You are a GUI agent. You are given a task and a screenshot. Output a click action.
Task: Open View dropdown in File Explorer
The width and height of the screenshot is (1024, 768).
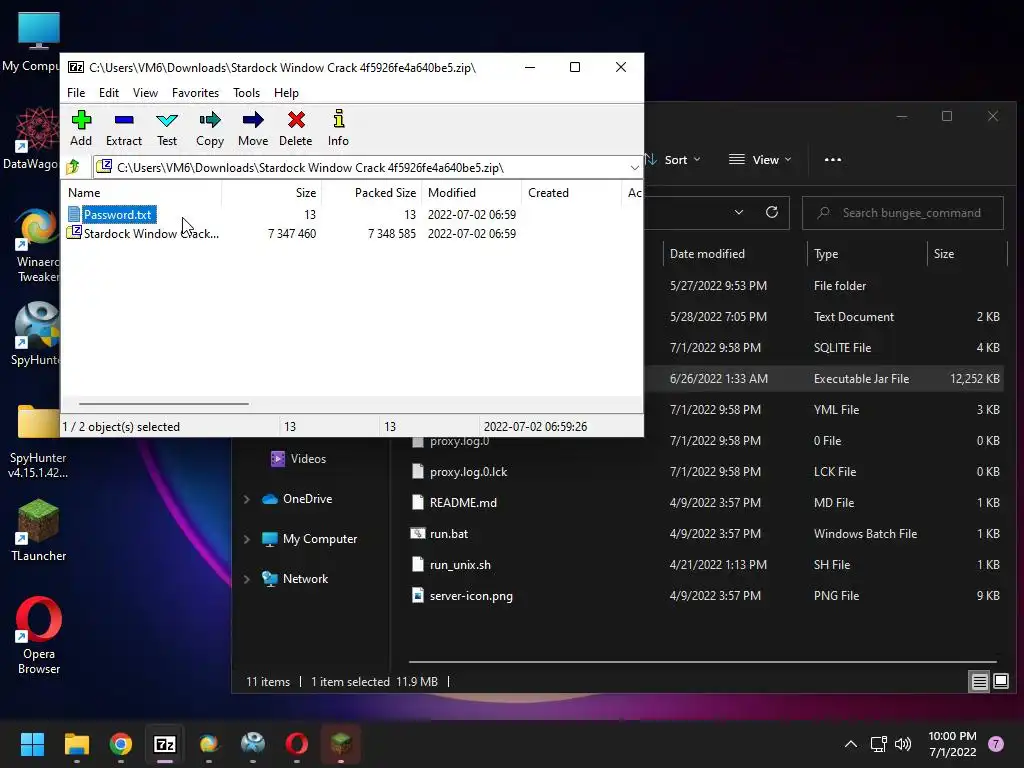tap(760, 159)
